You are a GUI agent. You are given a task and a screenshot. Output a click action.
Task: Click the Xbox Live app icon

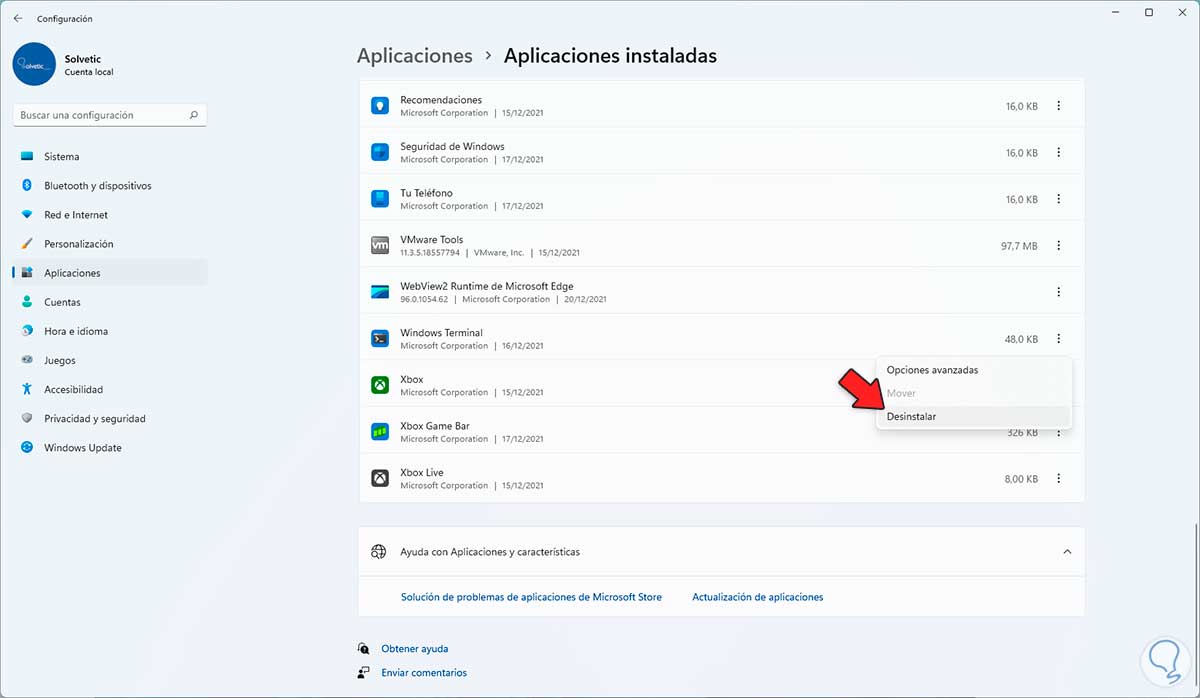[x=380, y=478]
